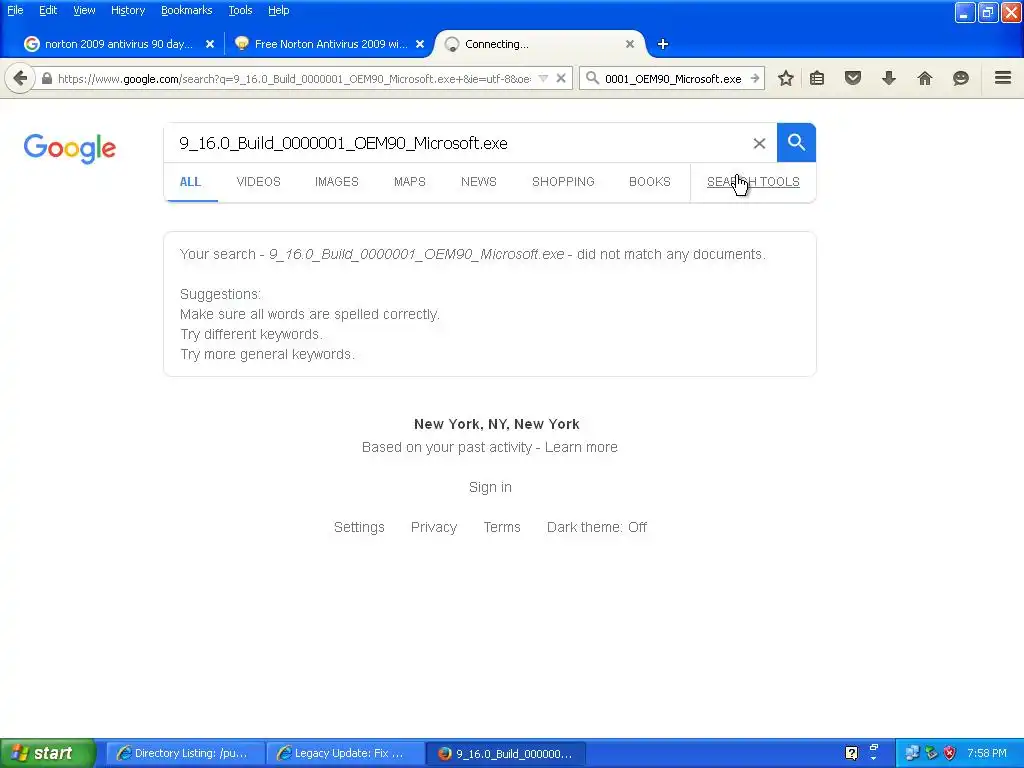Click the Pocket save icon

coord(853,79)
